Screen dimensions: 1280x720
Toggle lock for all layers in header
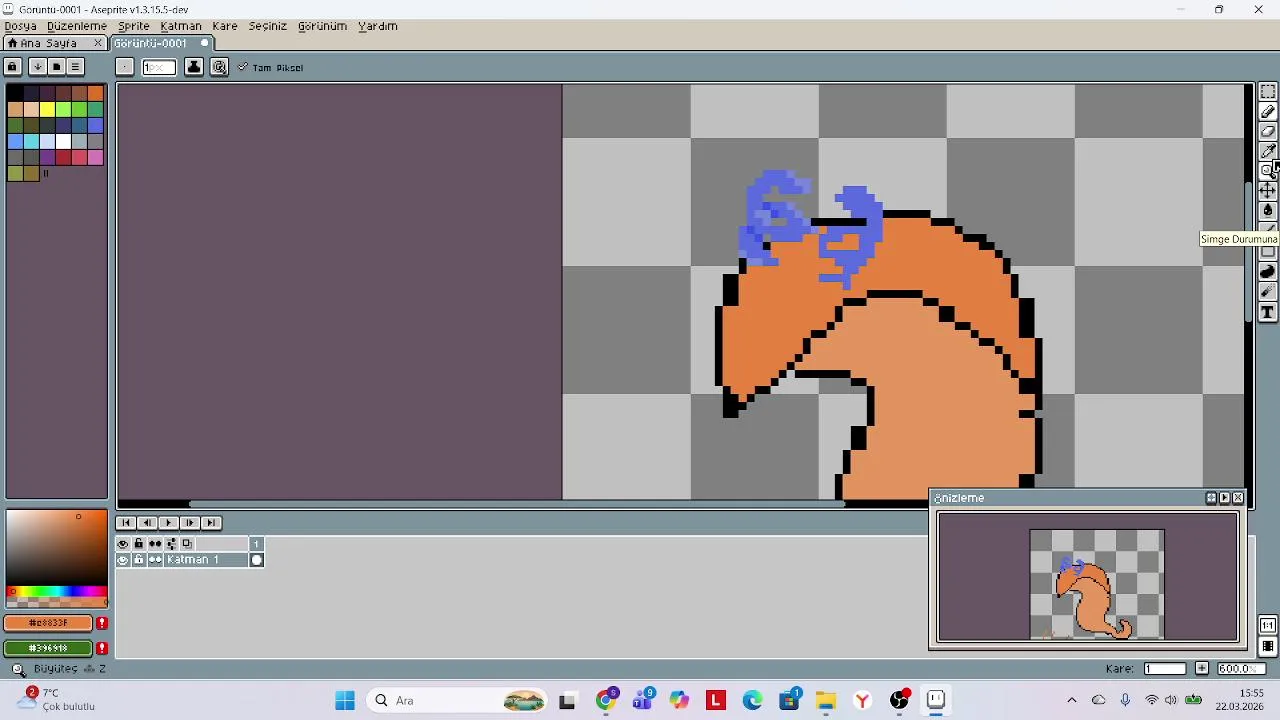(x=139, y=544)
